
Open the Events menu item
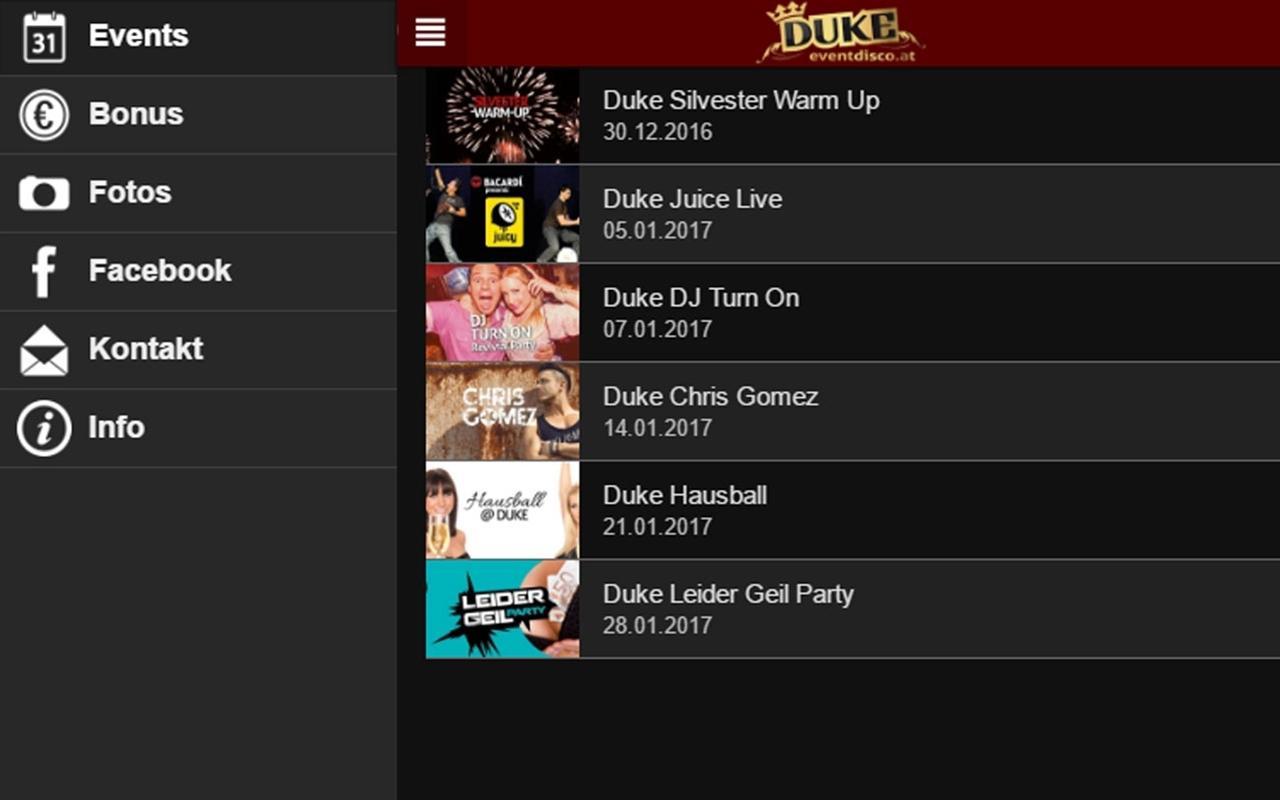(x=198, y=37)
